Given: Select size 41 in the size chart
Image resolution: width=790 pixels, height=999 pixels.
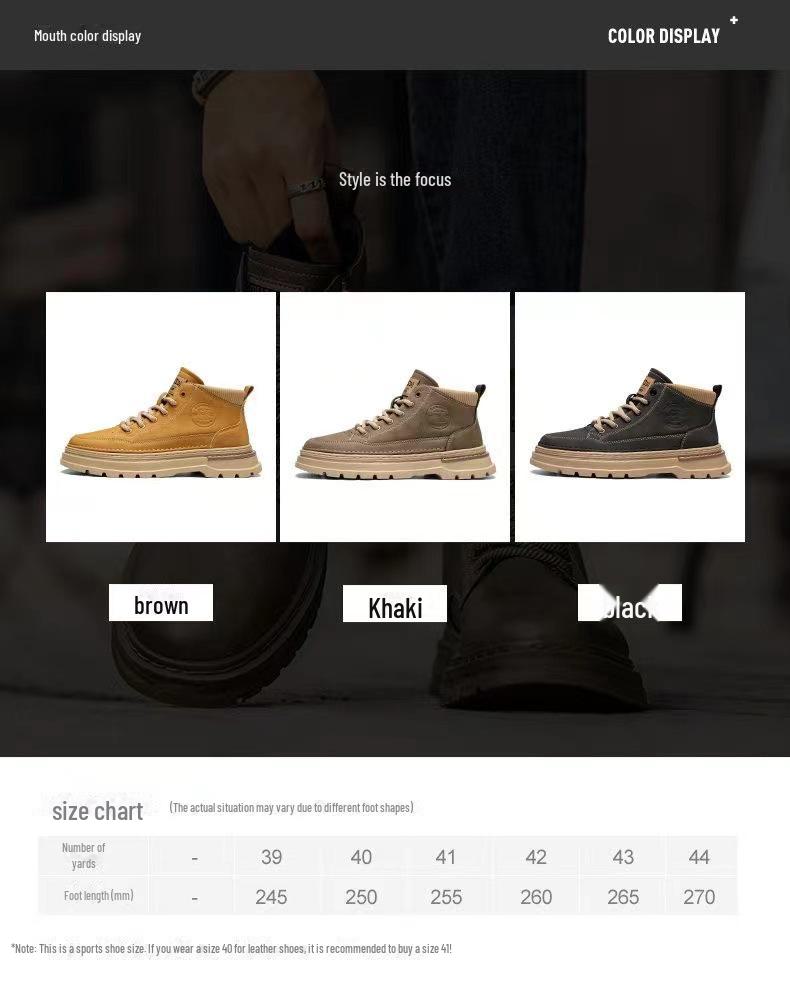Looking at the screenshot, I should (x=446, y=857).
